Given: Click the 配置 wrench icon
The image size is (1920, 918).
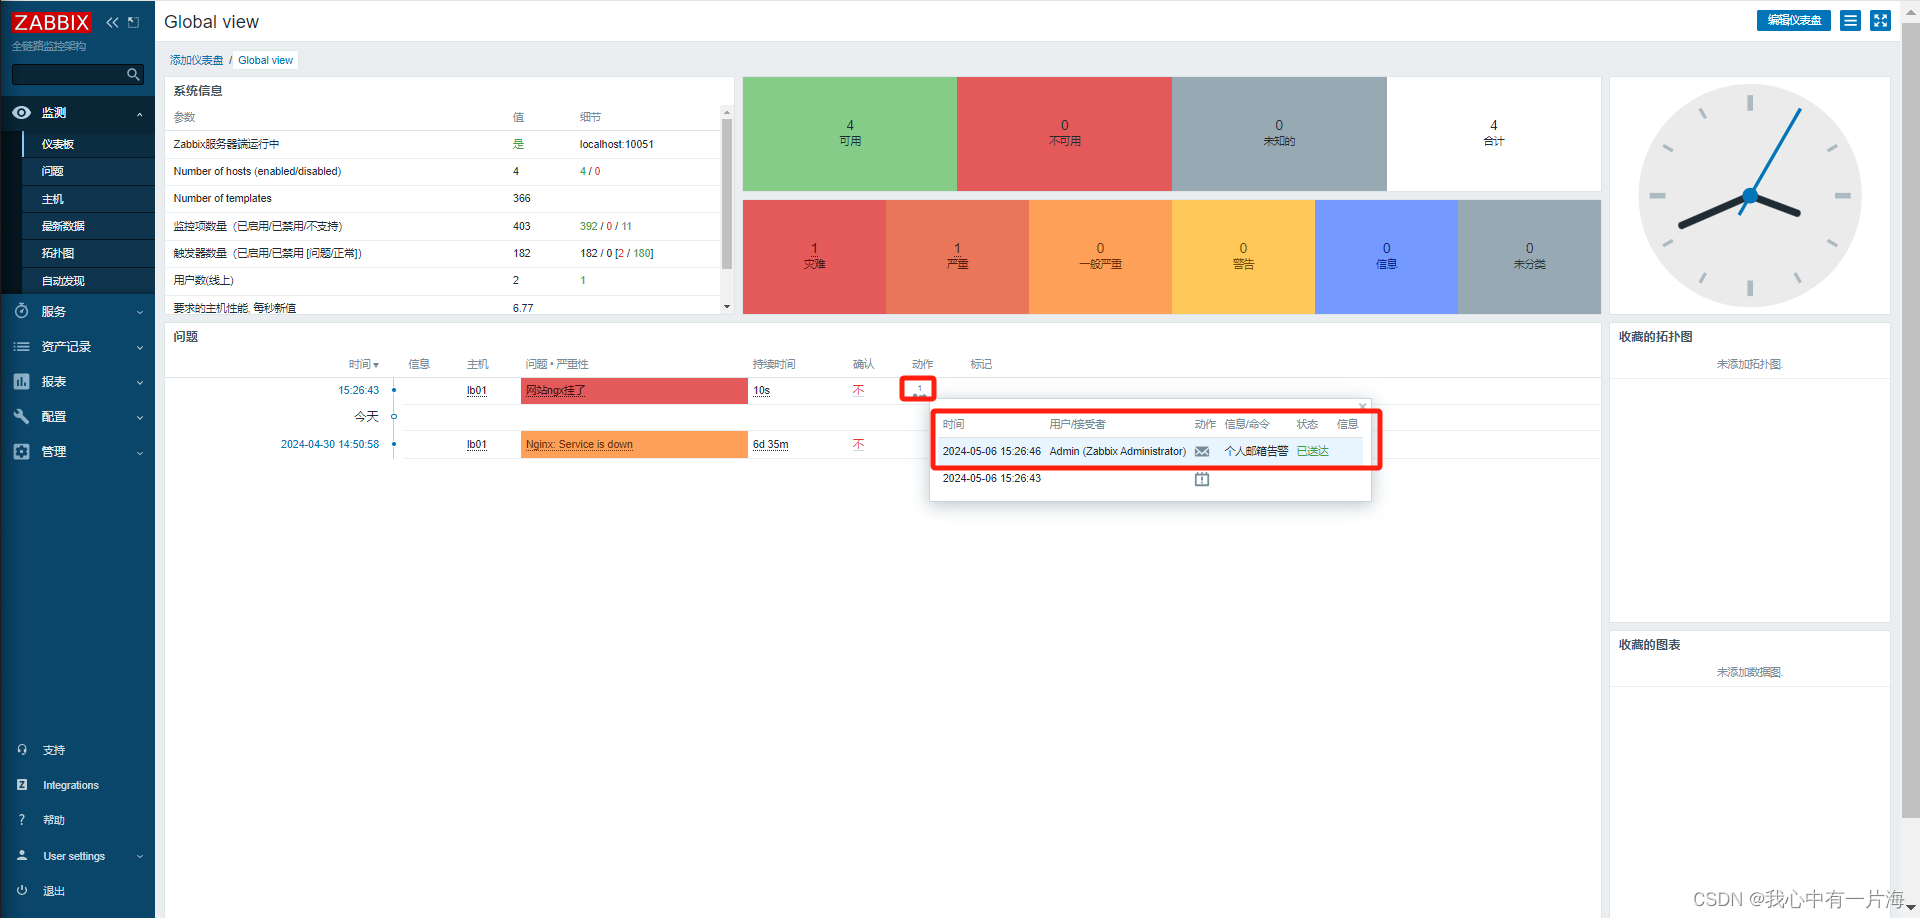Looking at the screenshot, I should click(x=21, y=416).
